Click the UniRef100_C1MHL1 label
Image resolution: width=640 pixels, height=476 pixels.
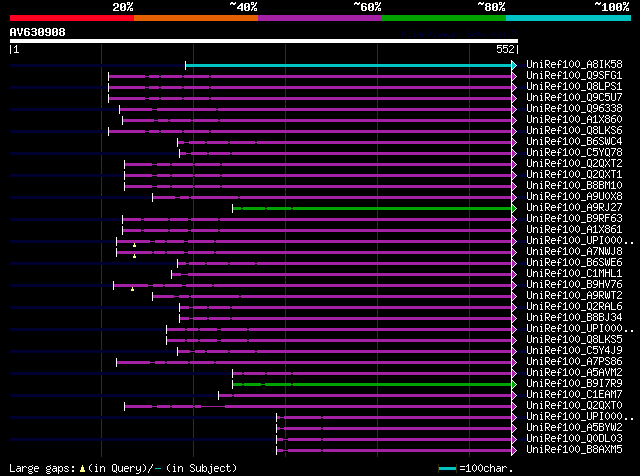click(x=574, y=274)
